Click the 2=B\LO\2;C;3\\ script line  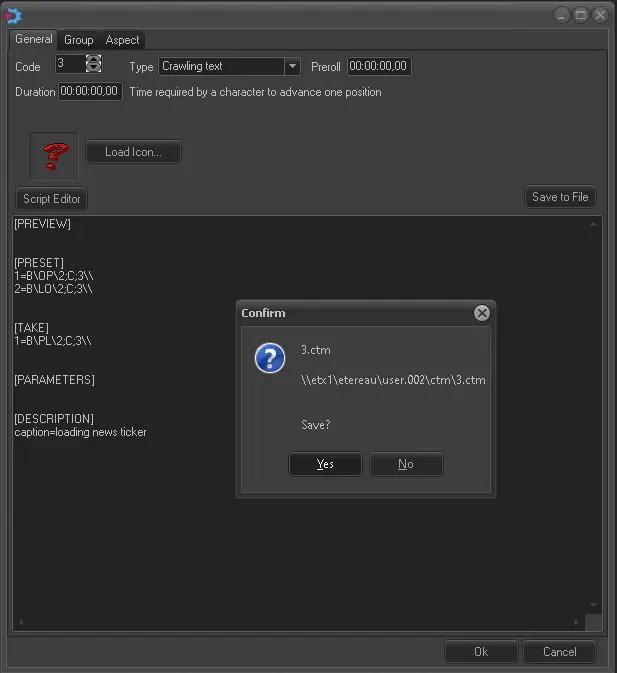pyautogui.click(x=53, y=289)
